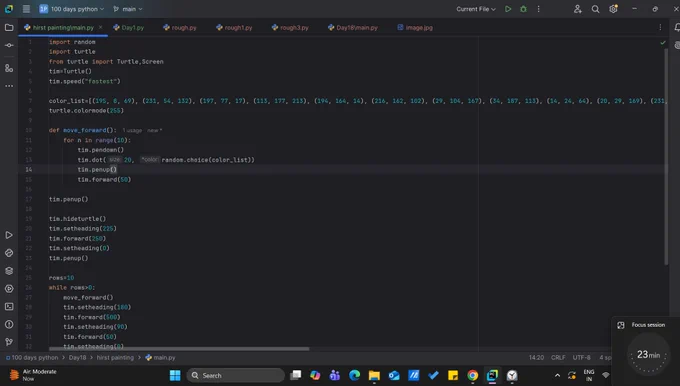Open the image.jpg tab

point(415,27)
